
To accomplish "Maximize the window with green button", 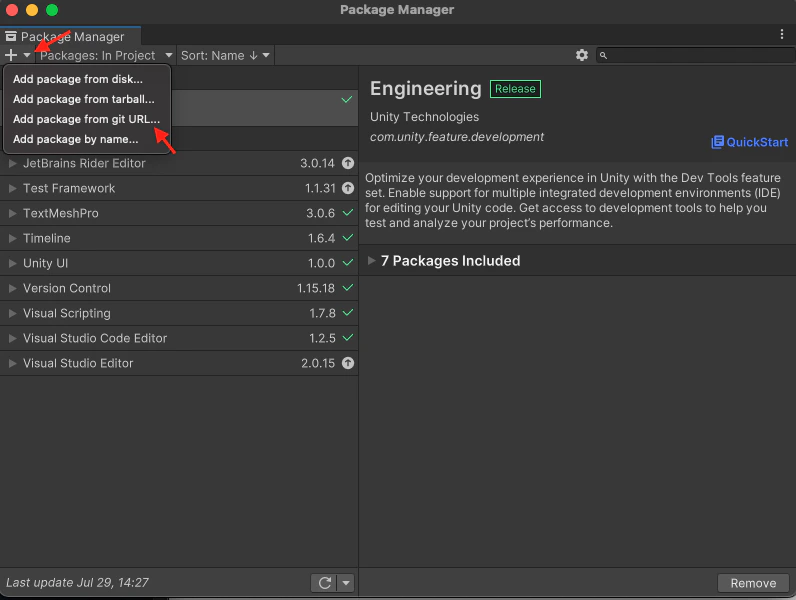I will pos(52,10).
